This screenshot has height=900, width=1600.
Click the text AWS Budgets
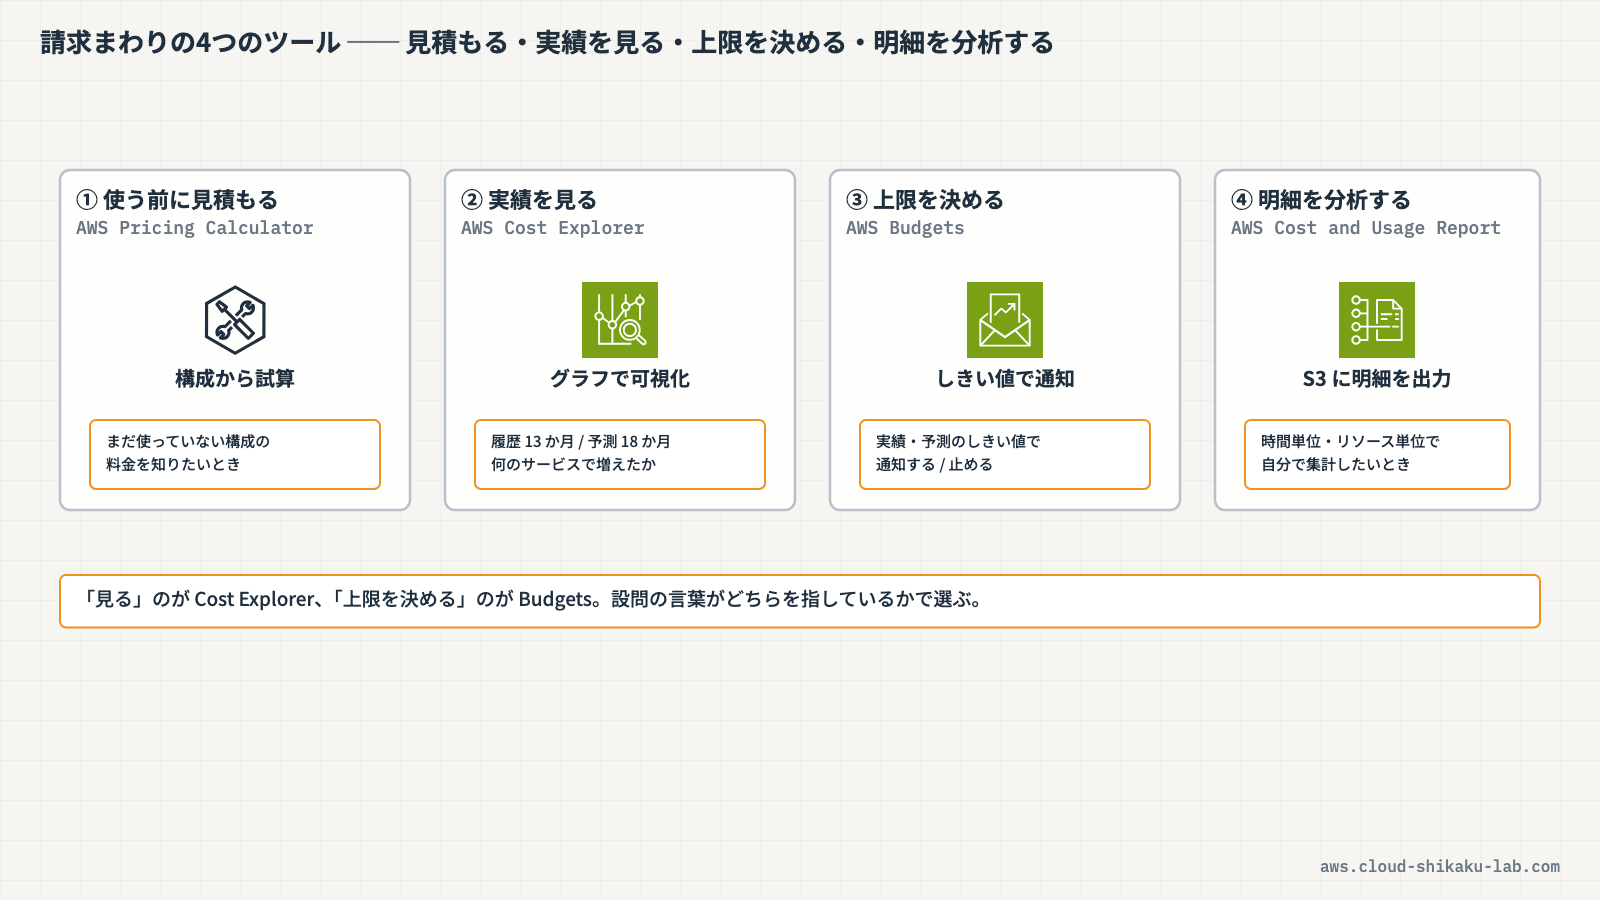905,228
